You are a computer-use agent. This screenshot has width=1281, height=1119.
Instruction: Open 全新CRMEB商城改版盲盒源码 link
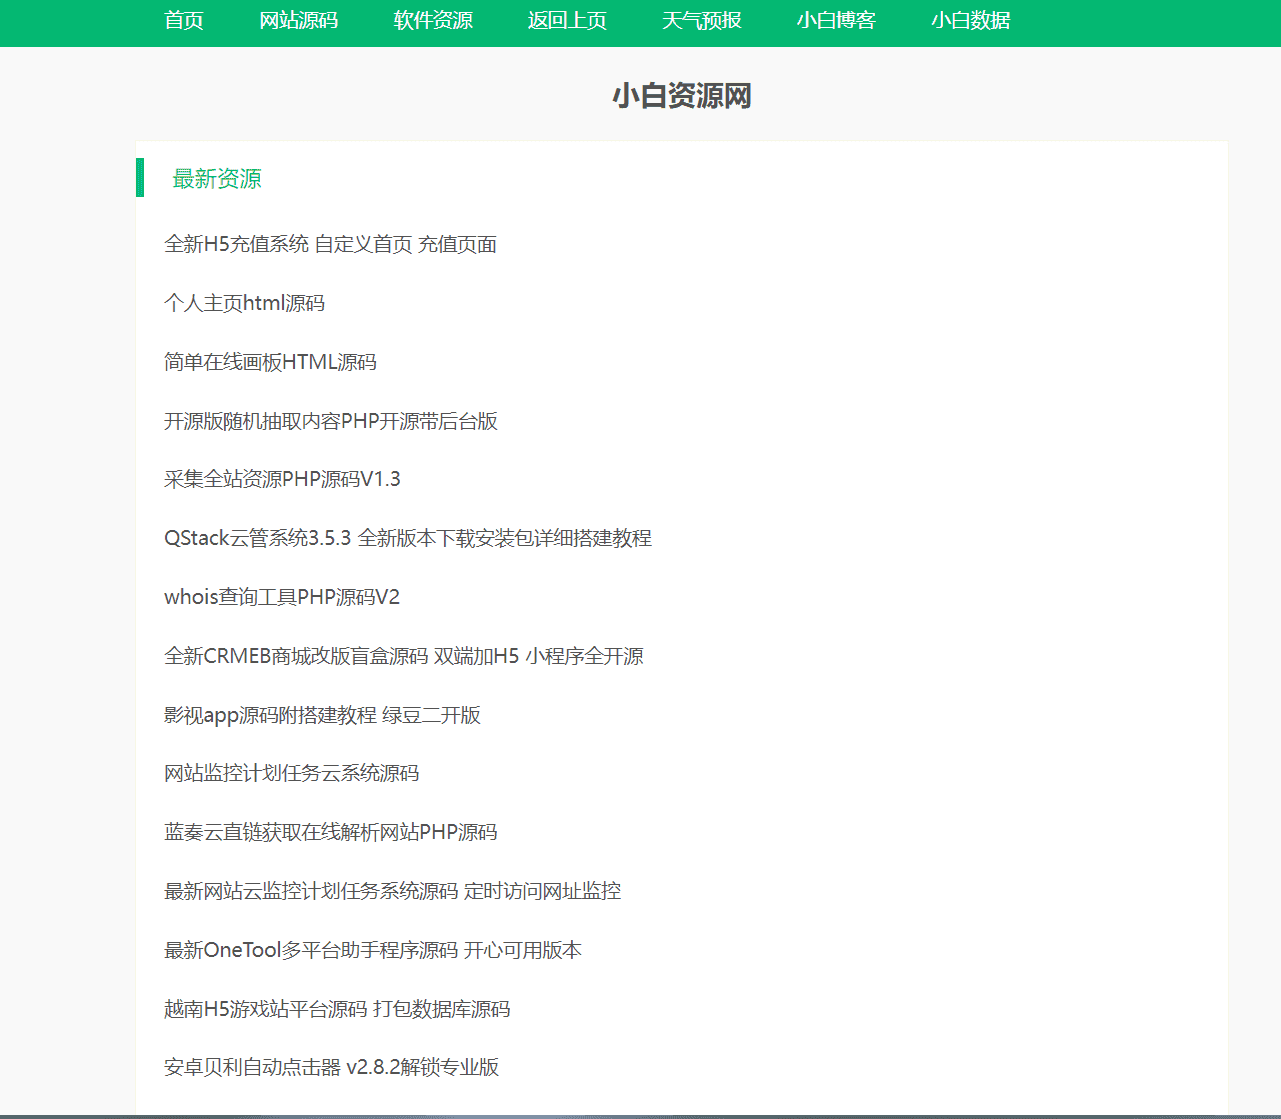tap(404, 656)
